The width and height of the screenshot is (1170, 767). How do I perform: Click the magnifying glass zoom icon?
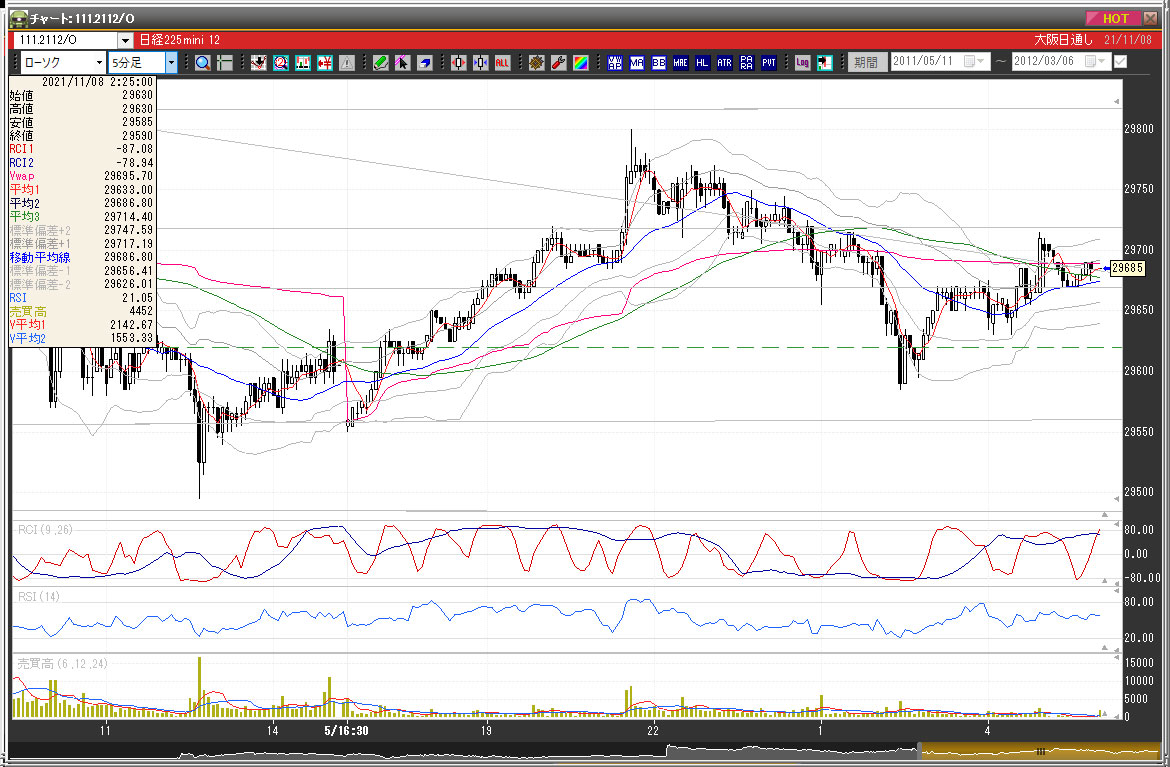[x=202, y=62]
